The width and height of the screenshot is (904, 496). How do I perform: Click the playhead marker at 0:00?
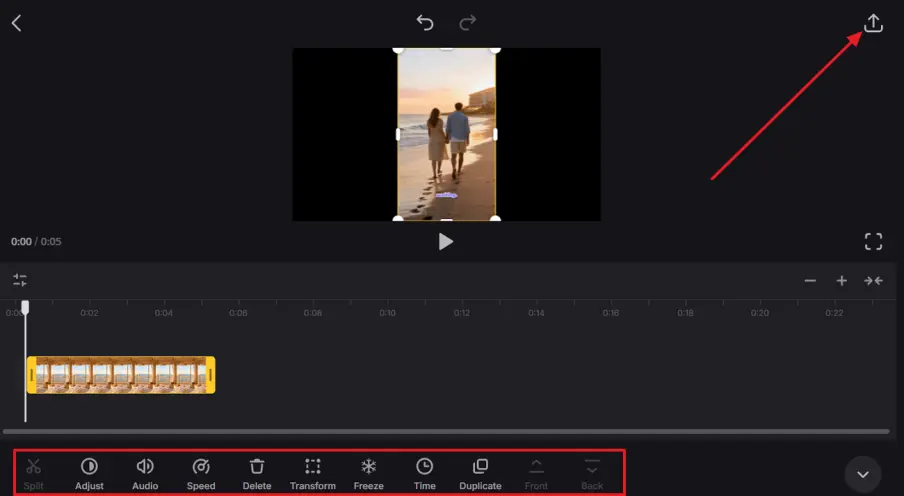(25, 307)
